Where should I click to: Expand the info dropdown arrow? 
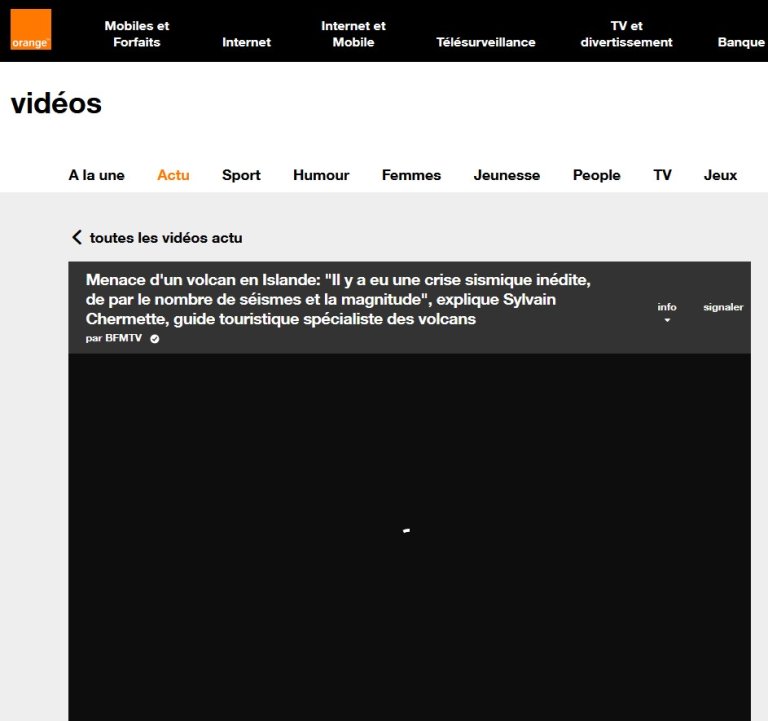(x=667, y=321)
